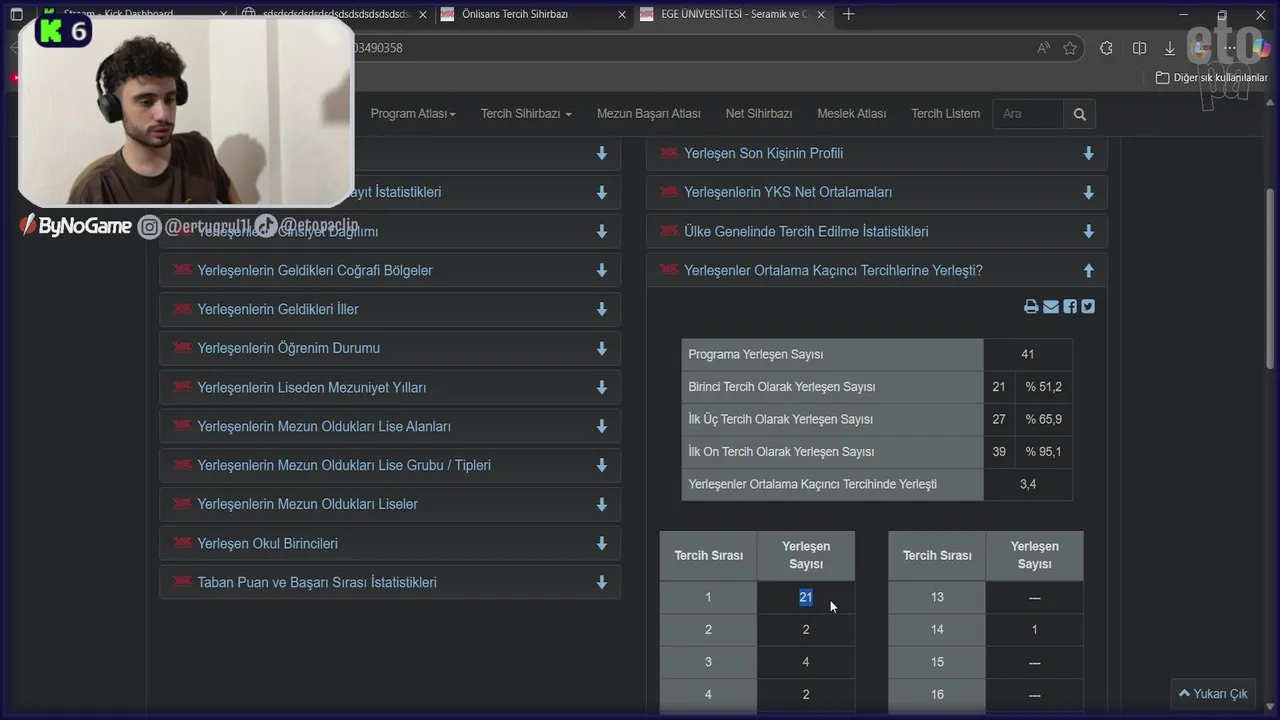Open Net Sihirbazı from navigation

click(x=759, y=114)
